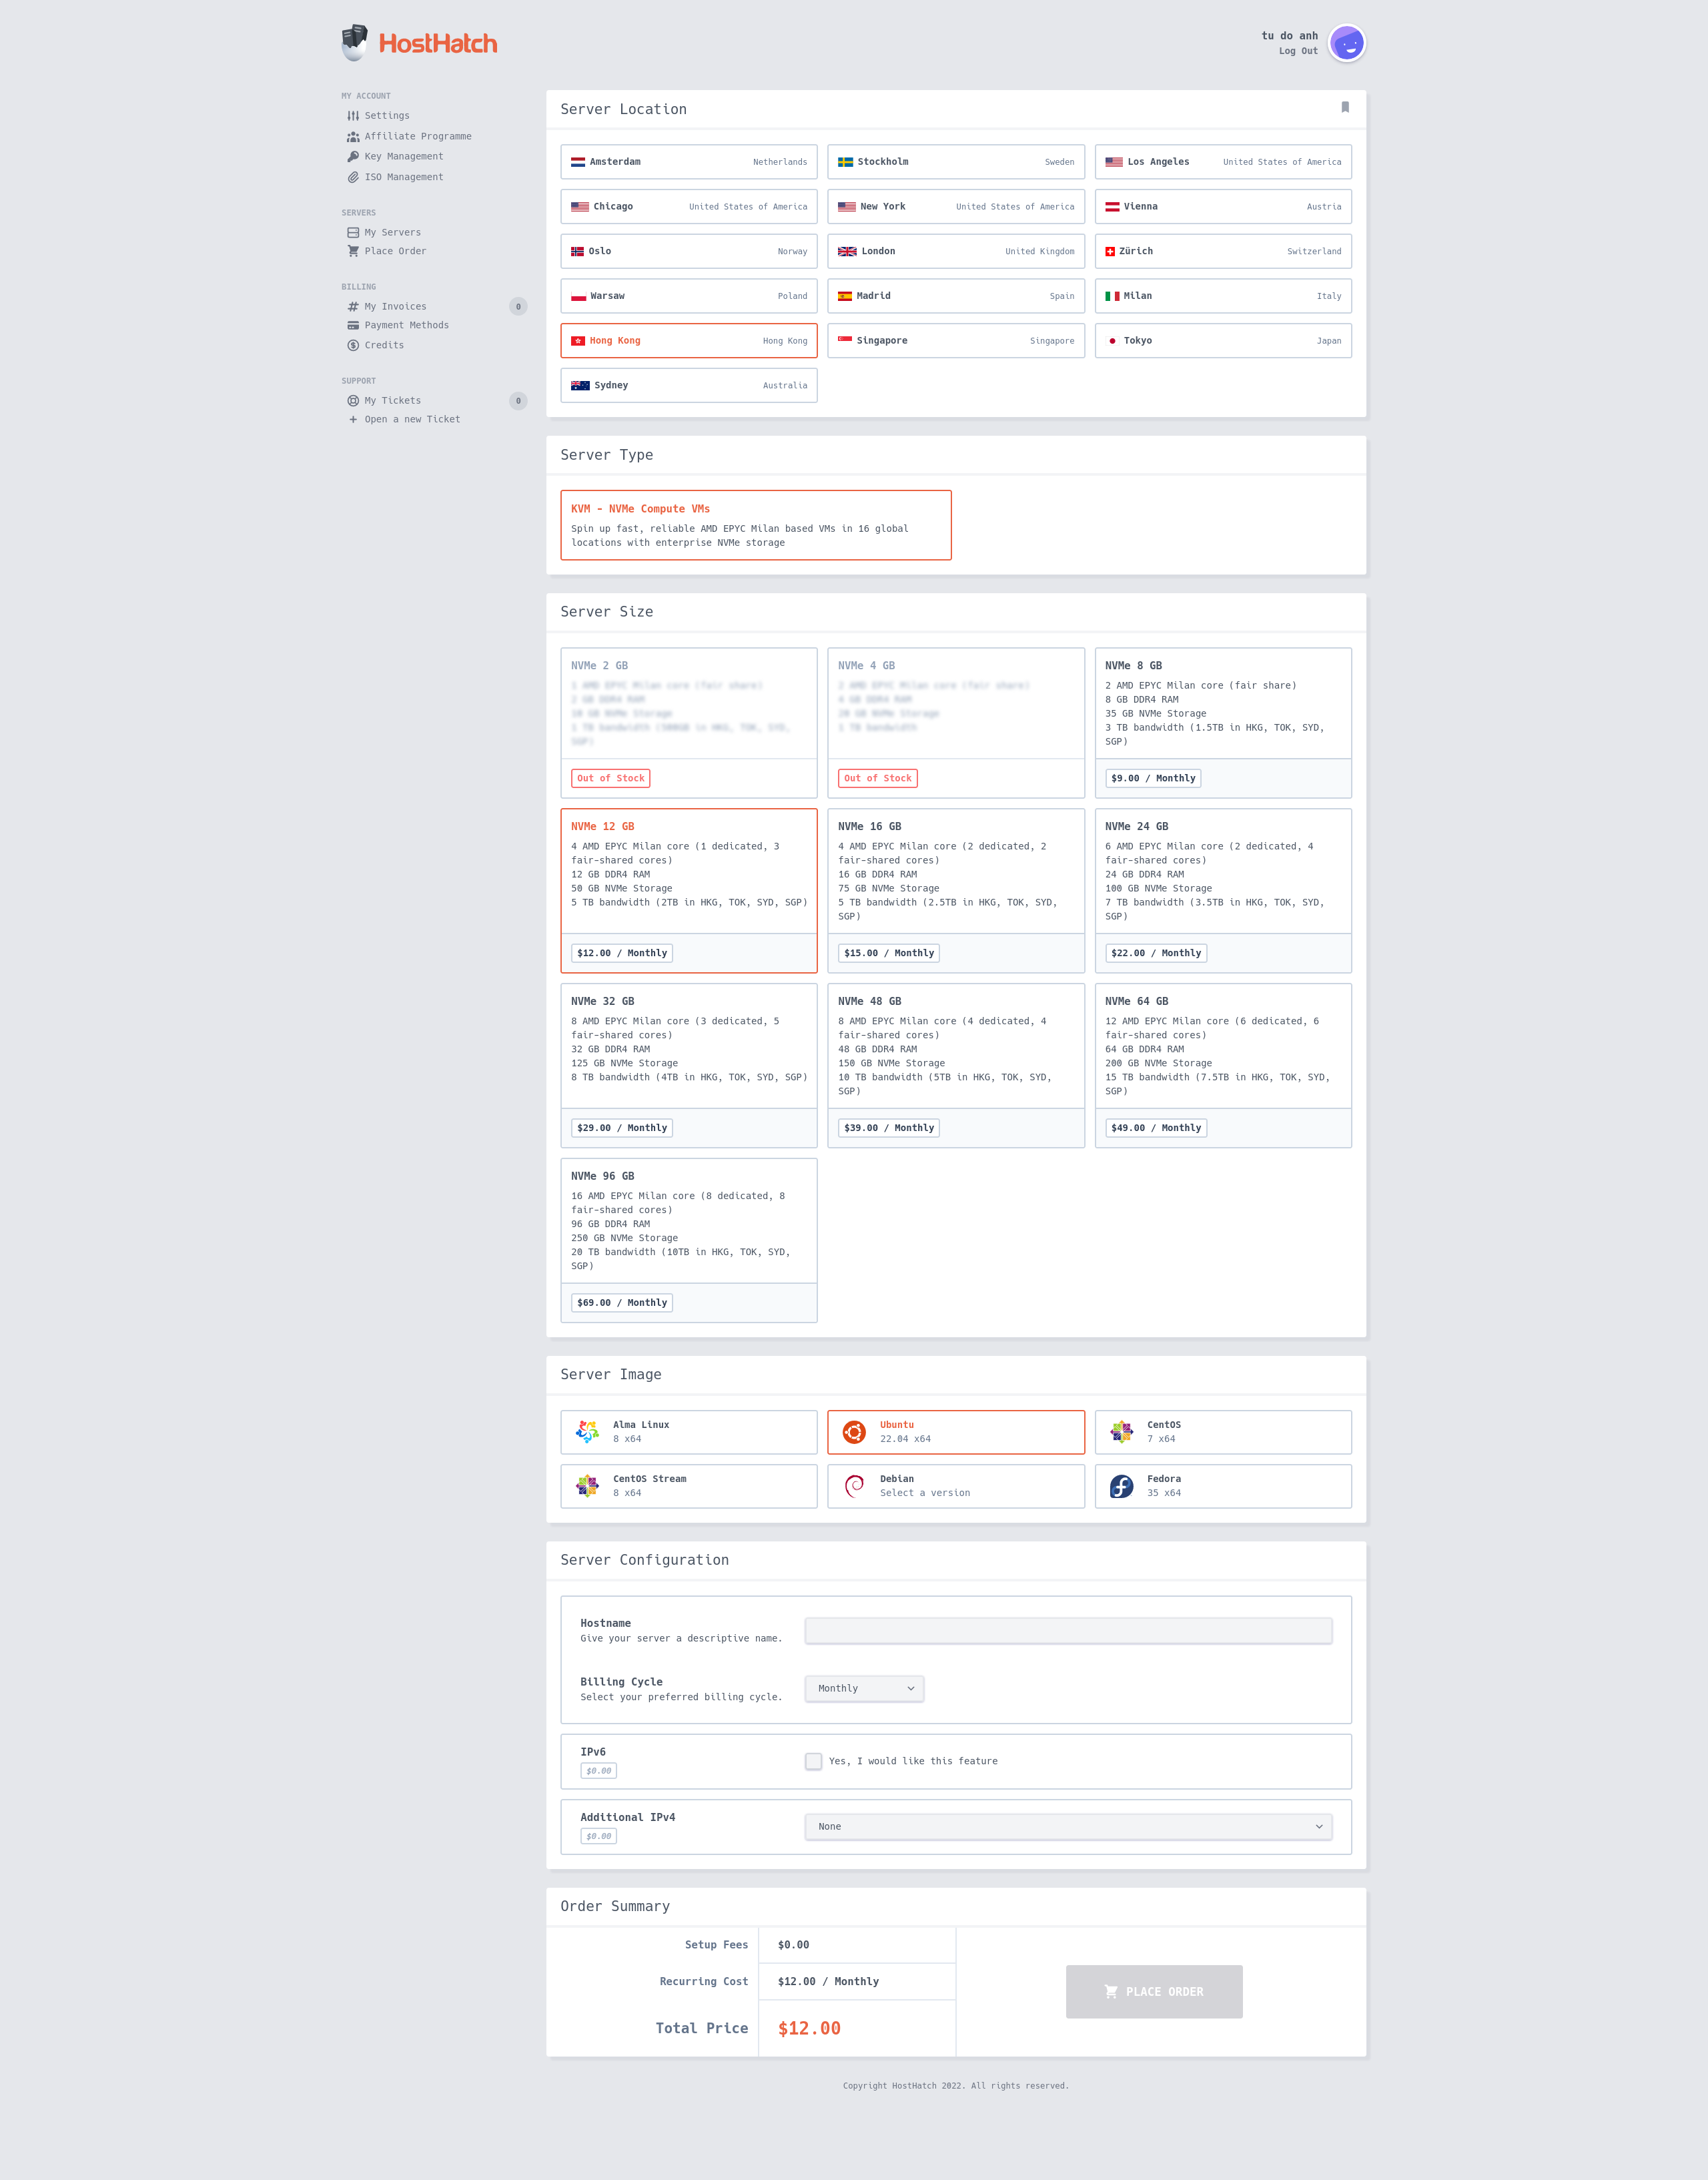Select the NVMe 16 GB plan
Screen dimensions: 1708x2180
click(956, 890)
